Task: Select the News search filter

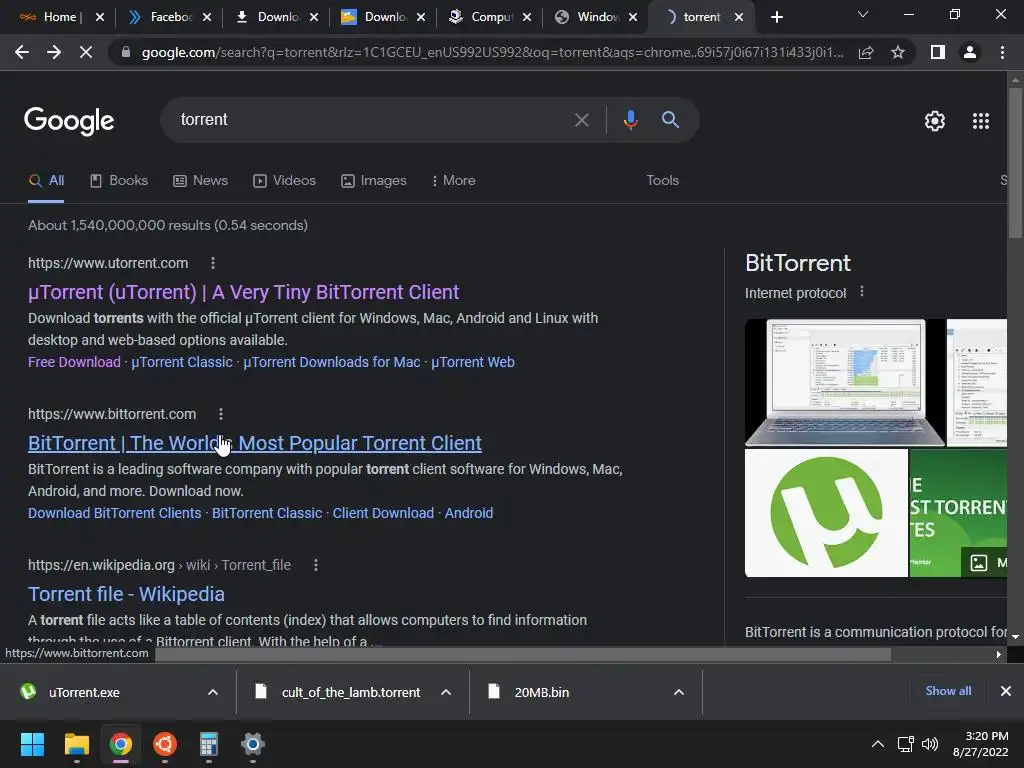Action: tap(200, 181)
